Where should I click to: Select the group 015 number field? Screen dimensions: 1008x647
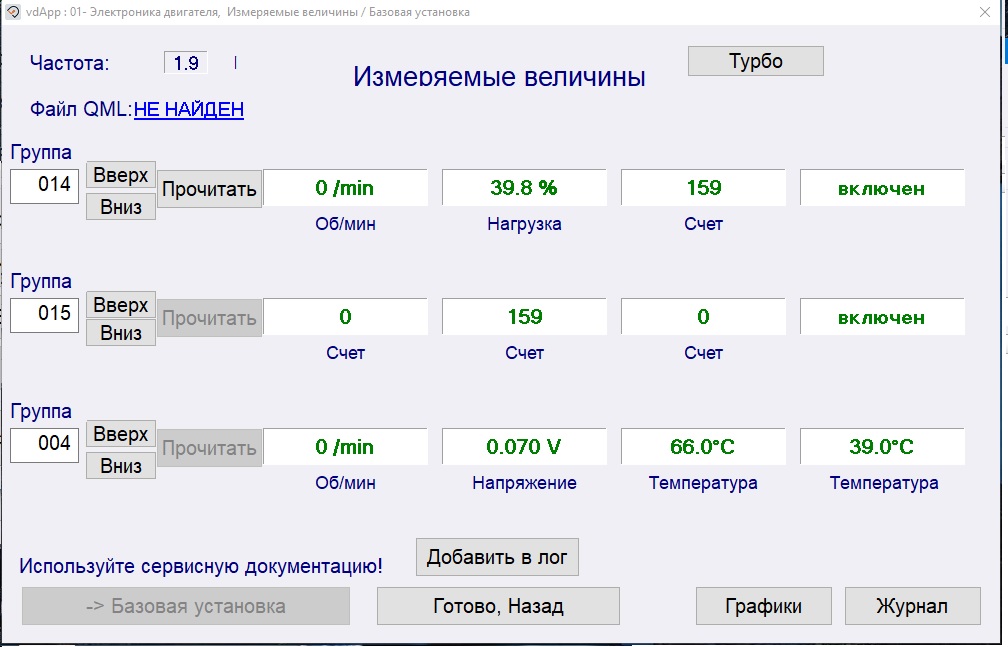click(x=45, y=315)
